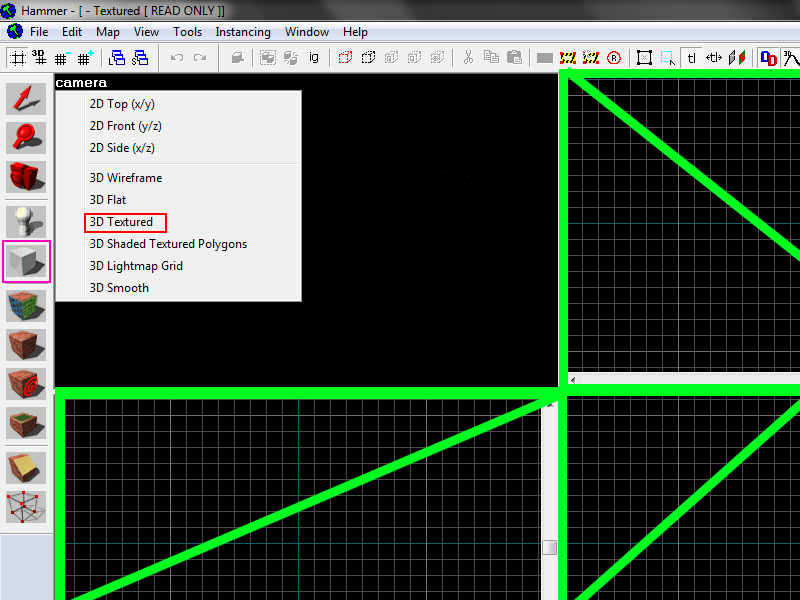Click the Undo arrow

click(x=177, y=58)
